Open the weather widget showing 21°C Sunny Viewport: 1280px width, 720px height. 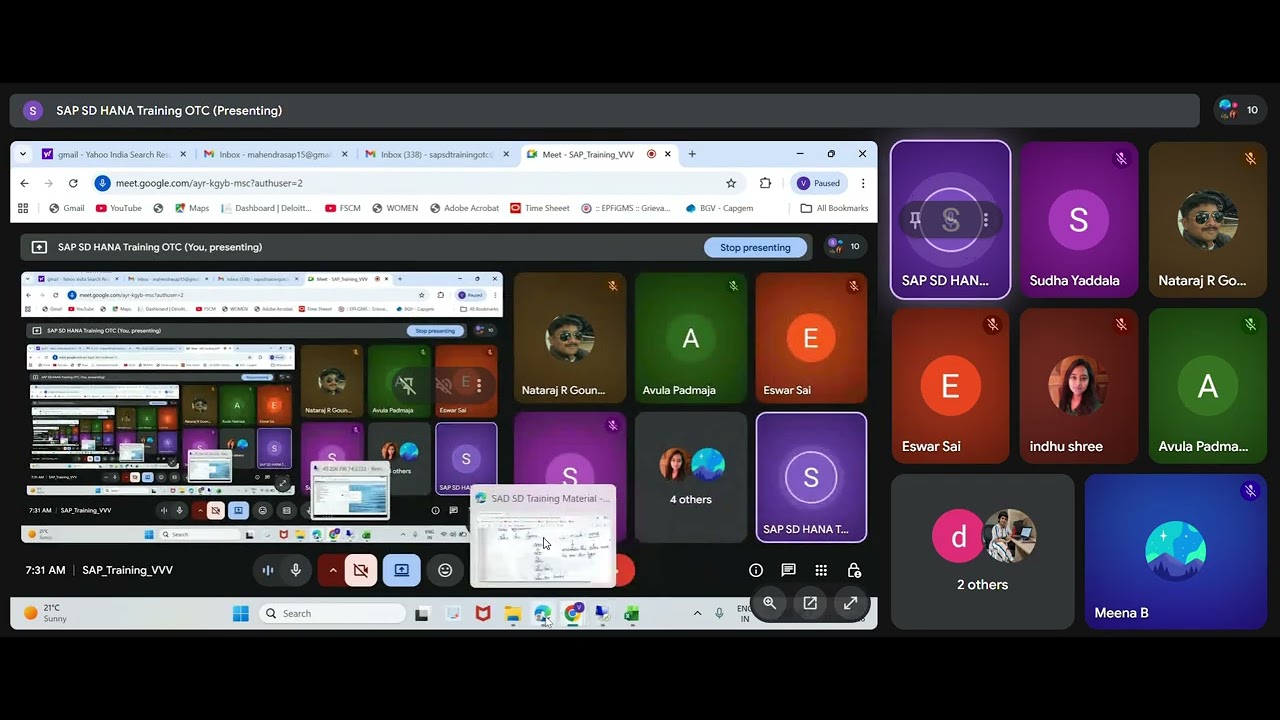[45, 613]
